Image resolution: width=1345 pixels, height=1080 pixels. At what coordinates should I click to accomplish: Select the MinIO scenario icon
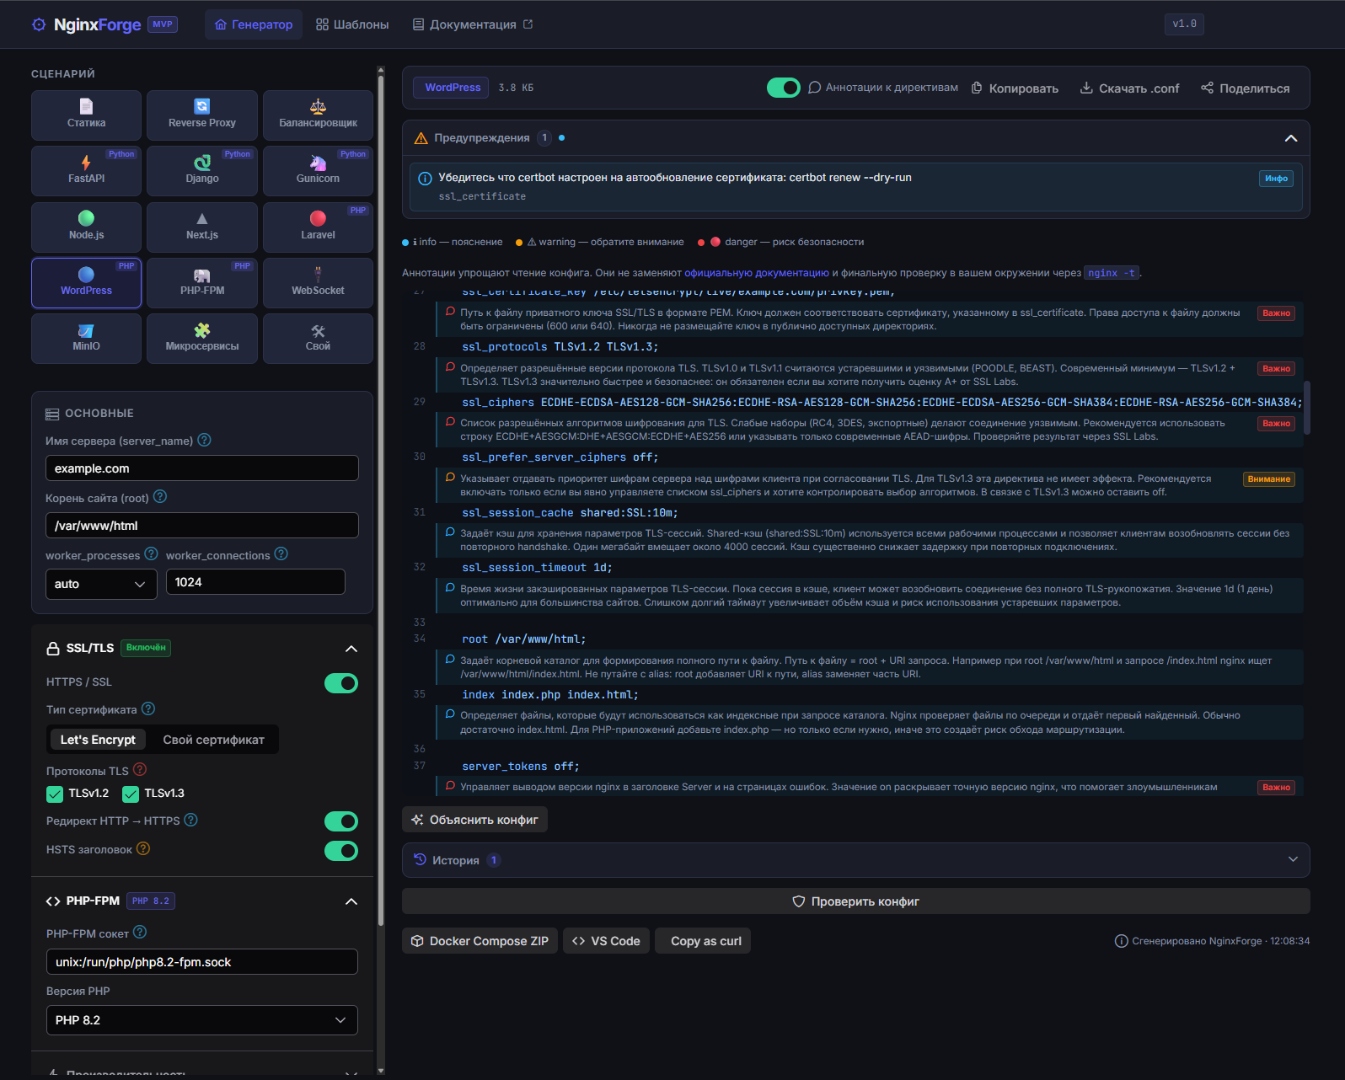pos(86,330)
